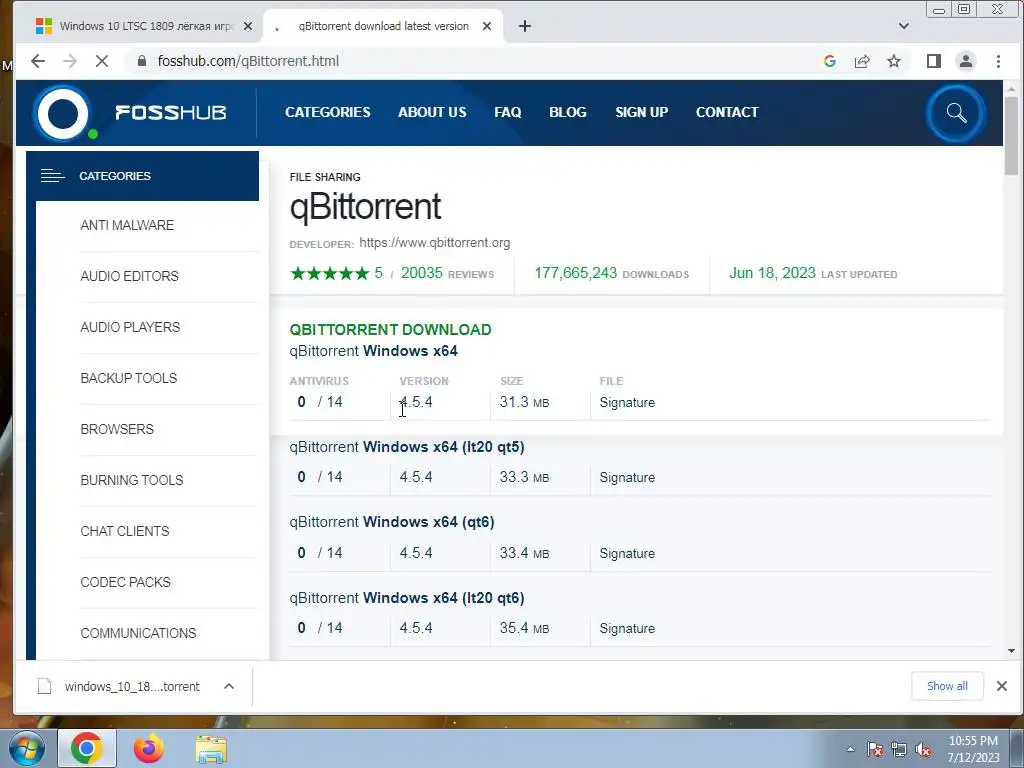
Task: Click the address bar URL
Action: (248, 61)
